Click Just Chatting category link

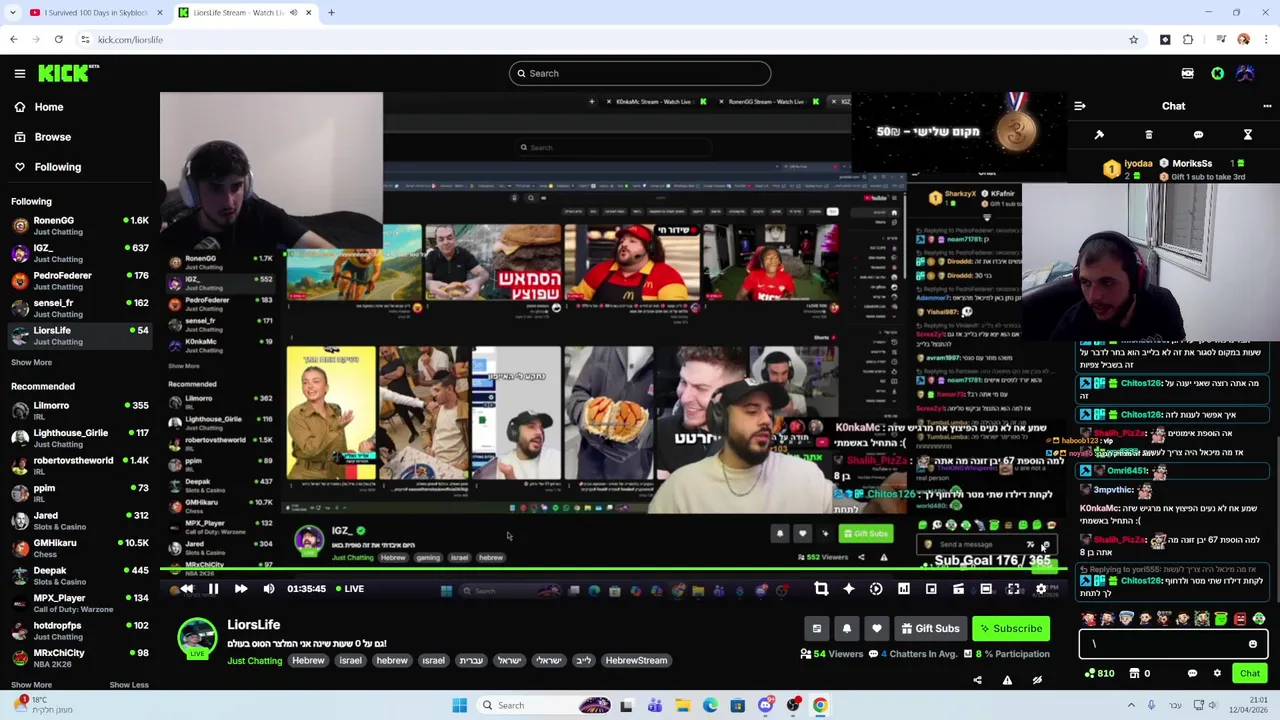tap(254, 661)
